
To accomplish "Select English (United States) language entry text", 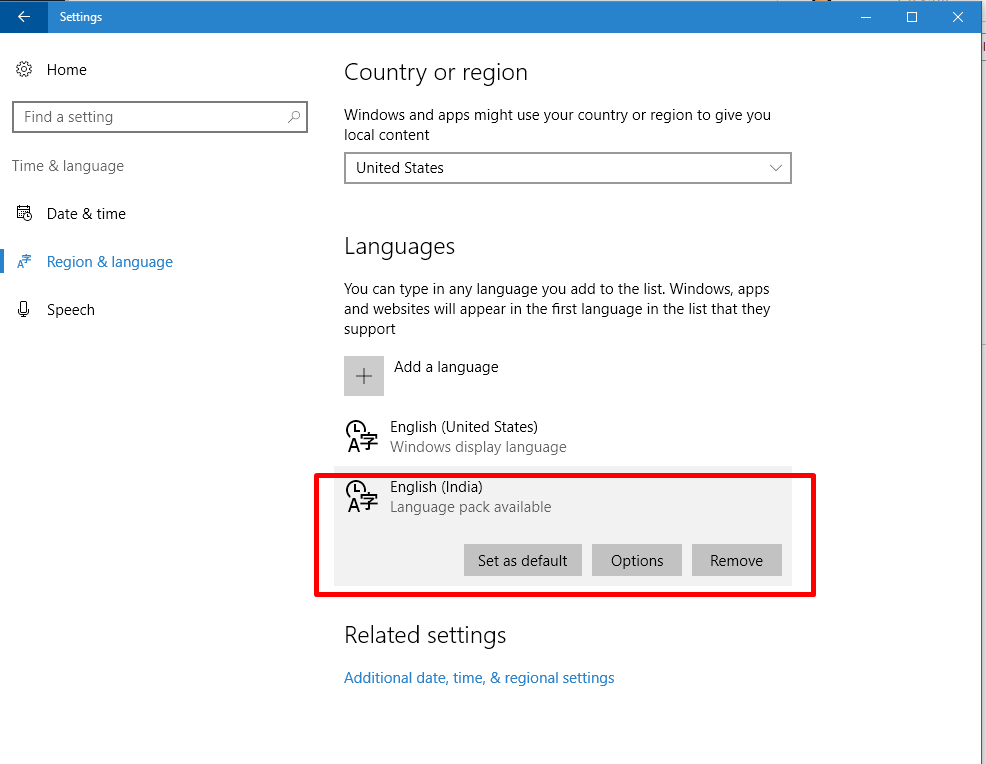I will 464,427.
